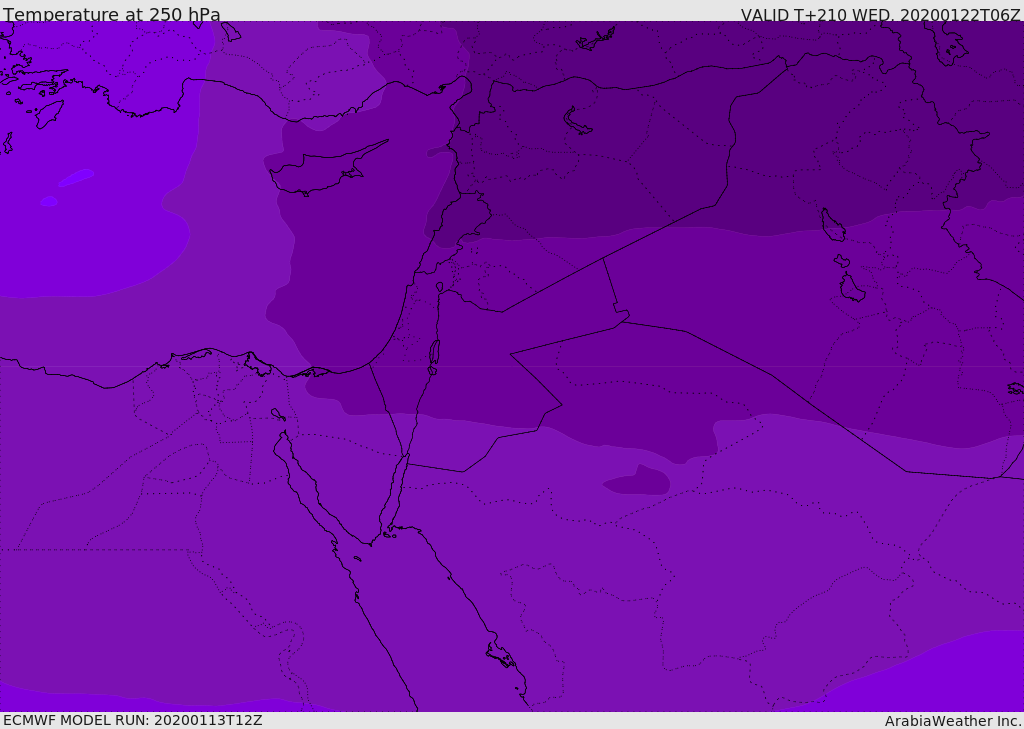Click the Dead Sea outline on the map
The height and width of the screenshot is (729, 1024).
click(x=434, y=357)
